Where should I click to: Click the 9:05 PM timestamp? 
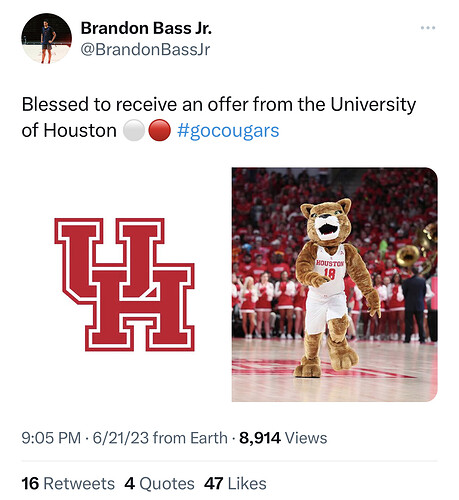(51, 438)
